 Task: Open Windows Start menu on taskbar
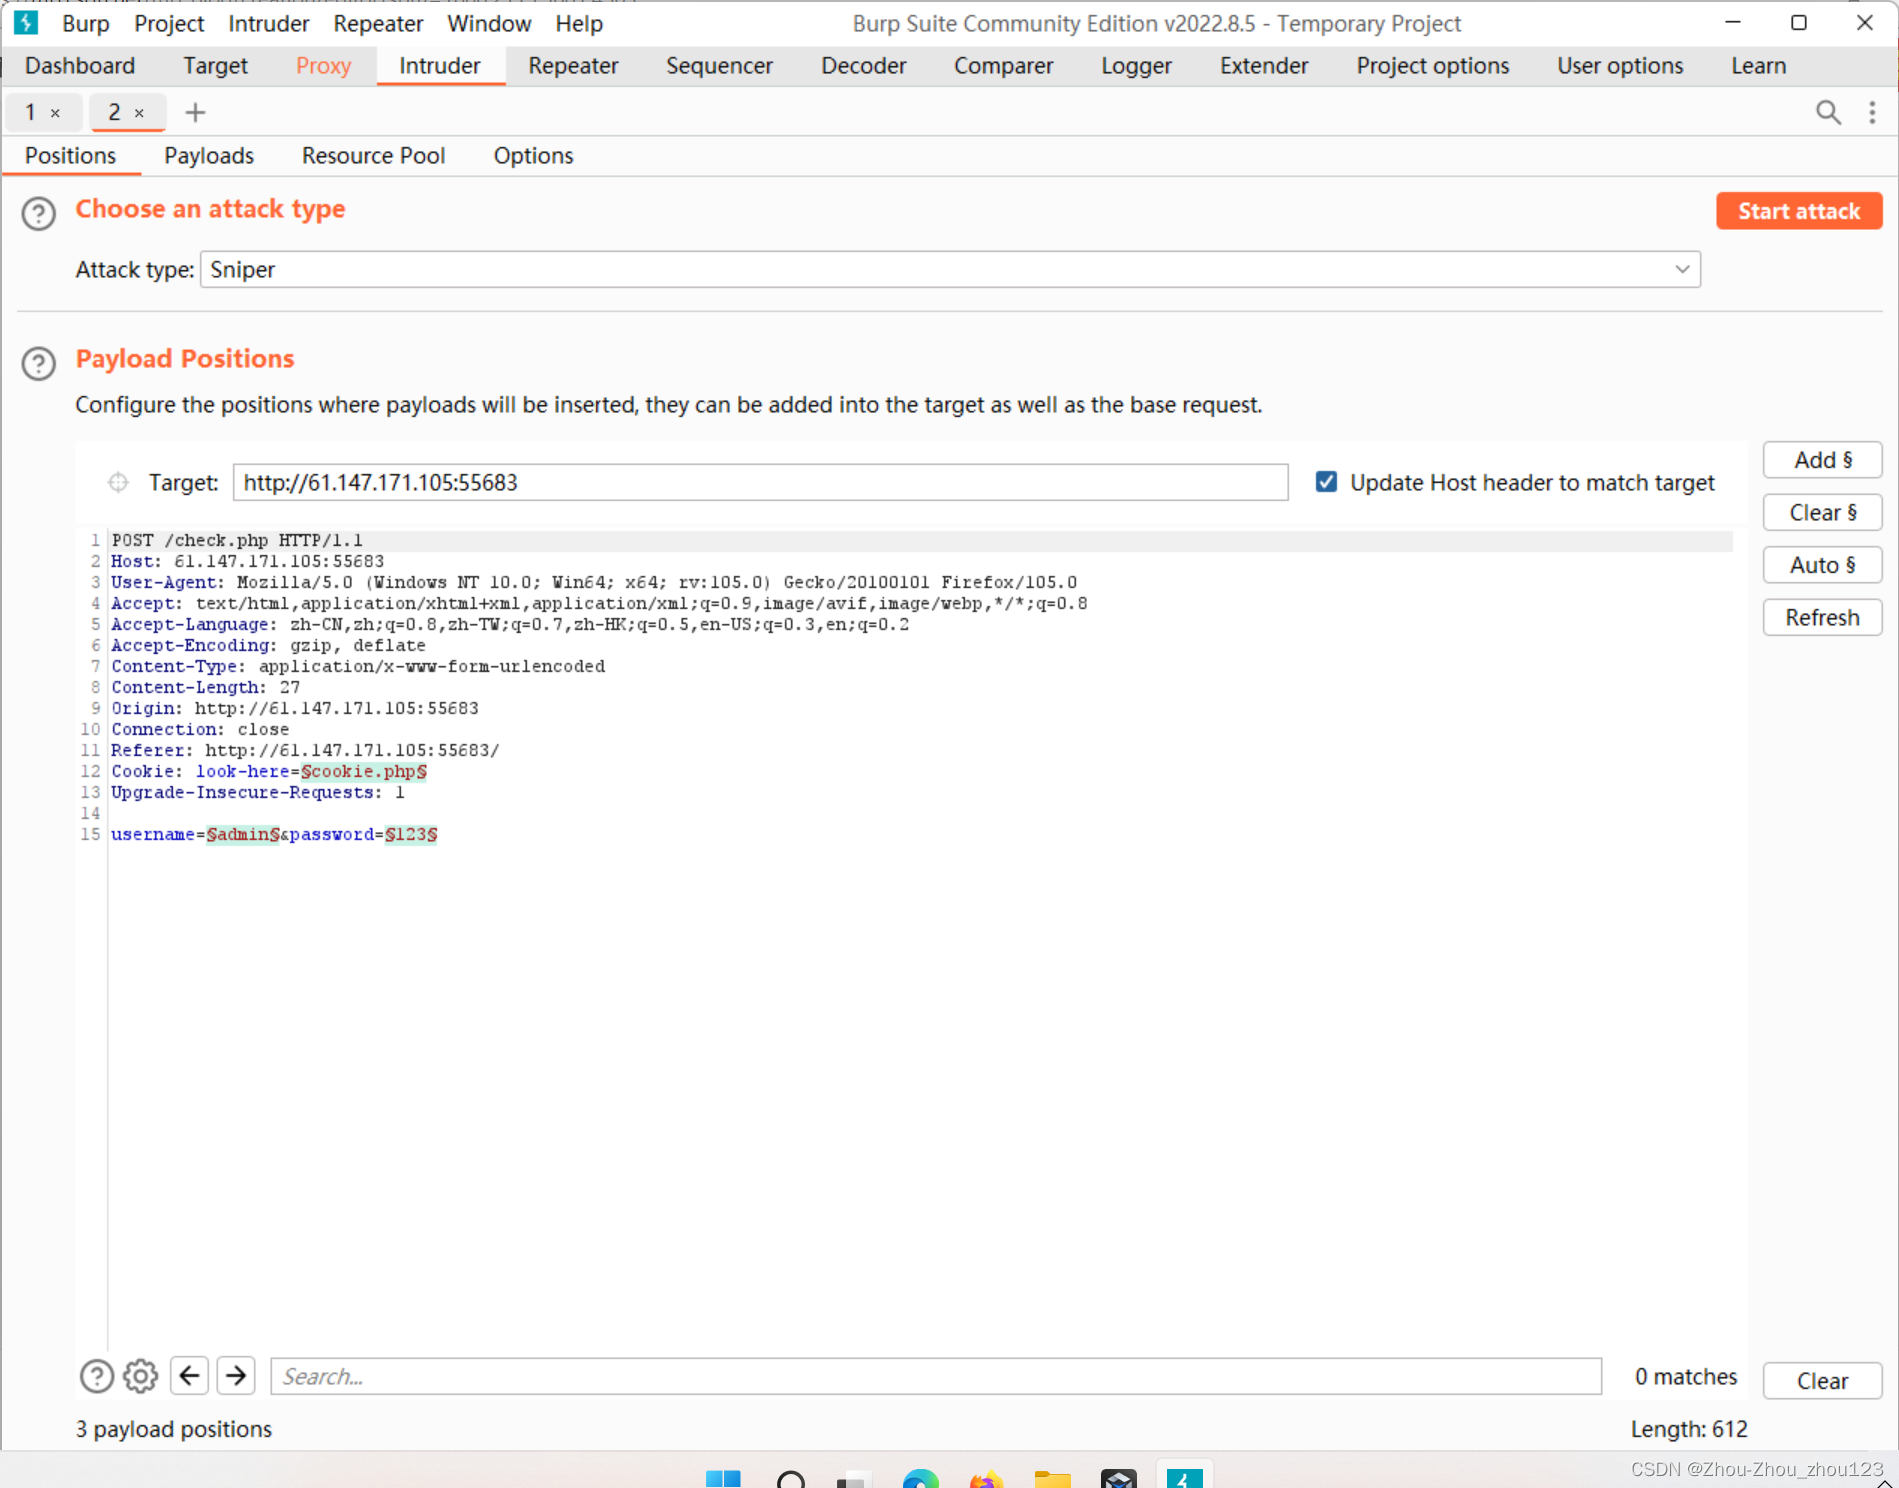coord(723,1478)
